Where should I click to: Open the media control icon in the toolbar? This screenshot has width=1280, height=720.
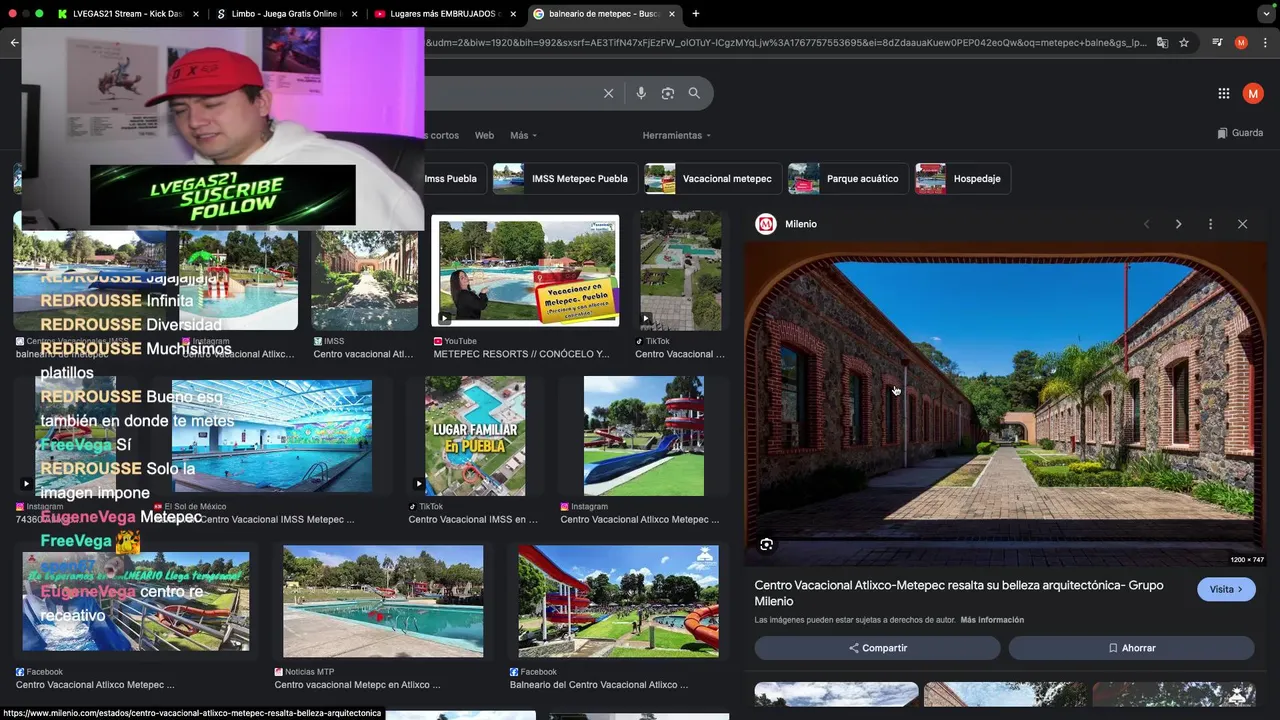(1217, 43)
